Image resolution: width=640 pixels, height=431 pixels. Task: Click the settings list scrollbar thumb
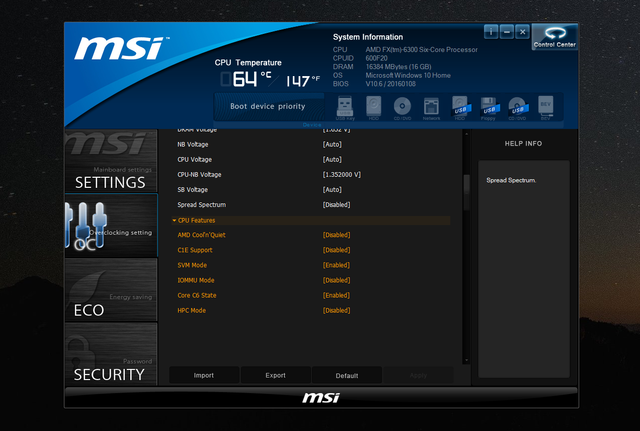(x=467, y=192)
